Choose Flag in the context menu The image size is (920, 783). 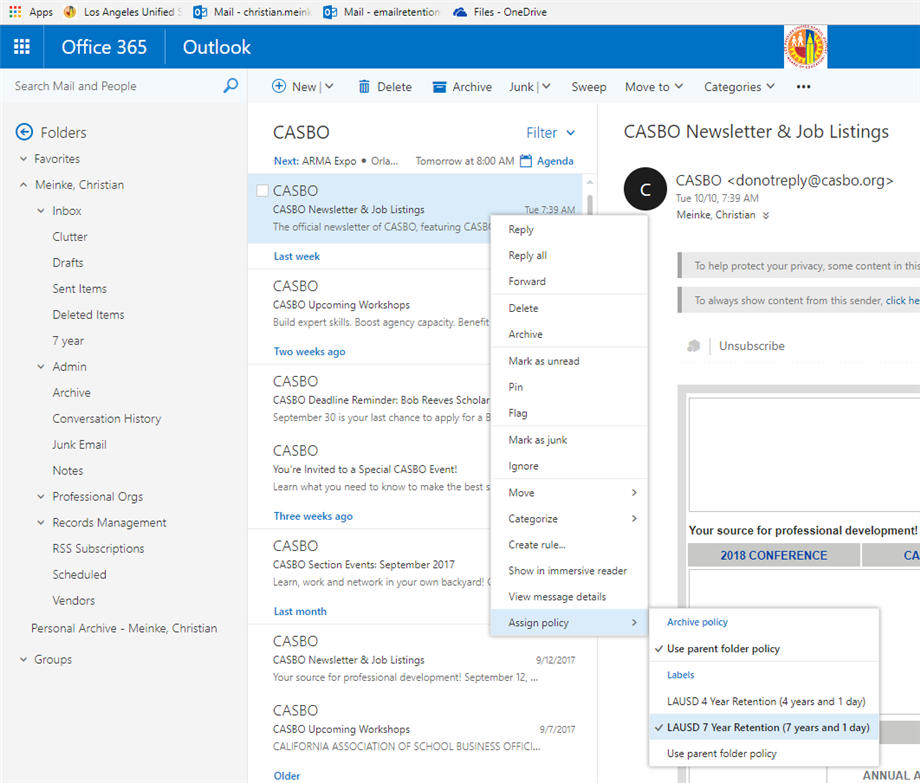[x=569, y=412]
